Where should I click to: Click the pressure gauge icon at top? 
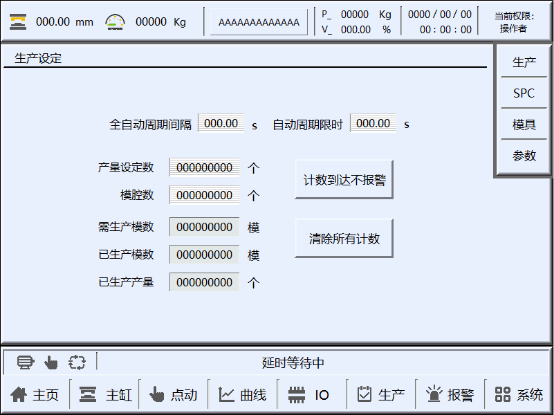[x=115, y=22]
